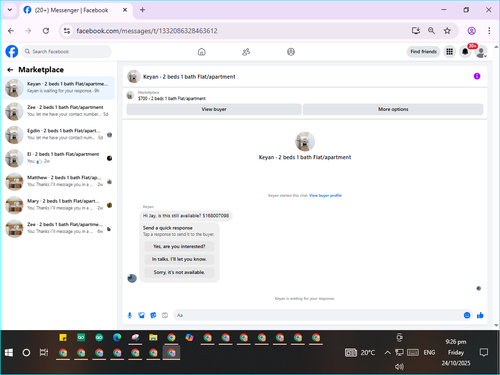Click the install app icon in address bar
Screen dimensions: 500x375
[x=416, y=31]
